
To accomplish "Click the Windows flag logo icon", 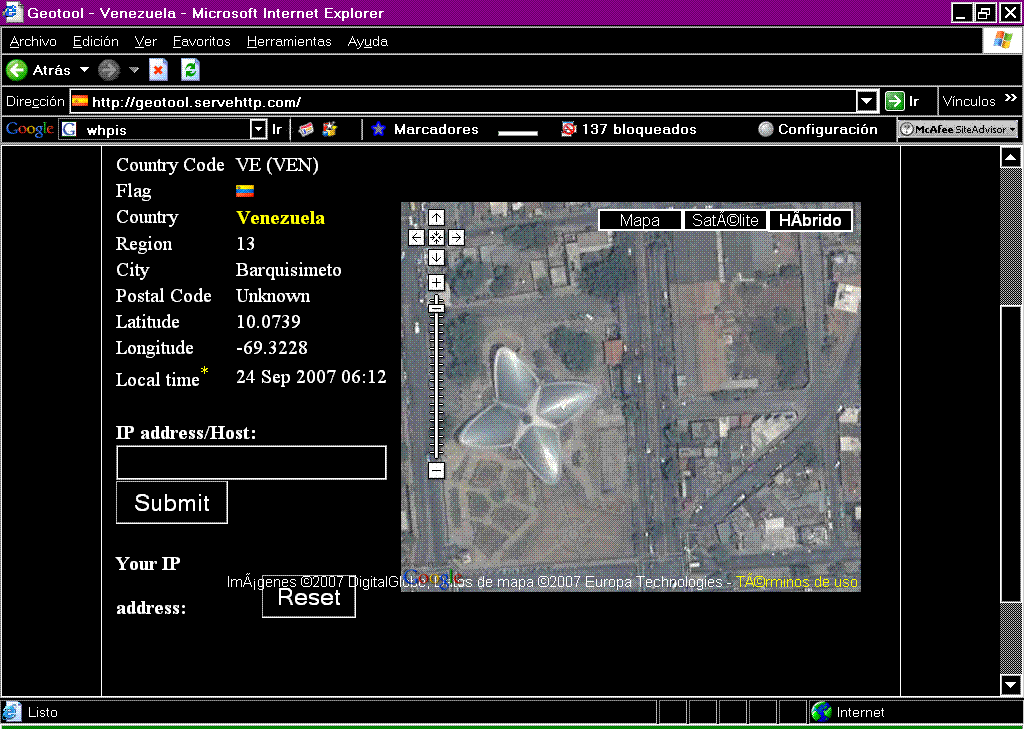I will pos(1002,40).
